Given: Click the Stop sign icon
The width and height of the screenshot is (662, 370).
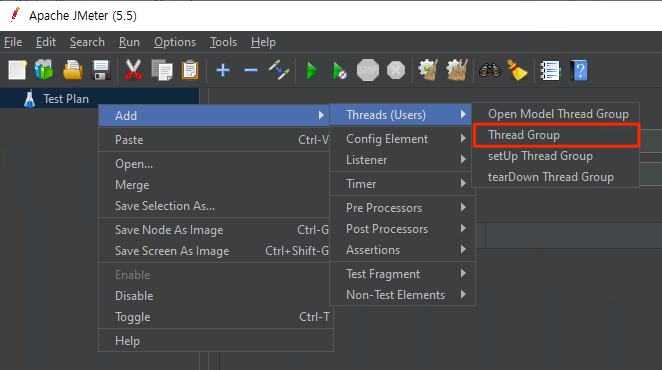Looking at the screenshot, I should pos(368,70).
